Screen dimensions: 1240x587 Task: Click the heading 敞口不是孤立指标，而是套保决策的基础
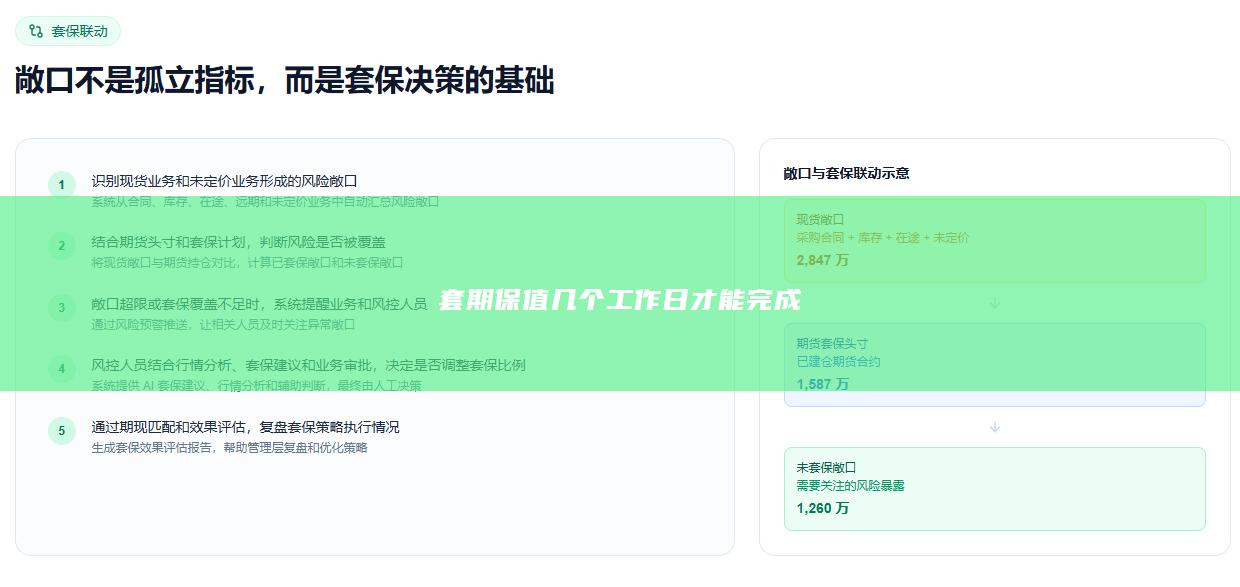[285, 80]
